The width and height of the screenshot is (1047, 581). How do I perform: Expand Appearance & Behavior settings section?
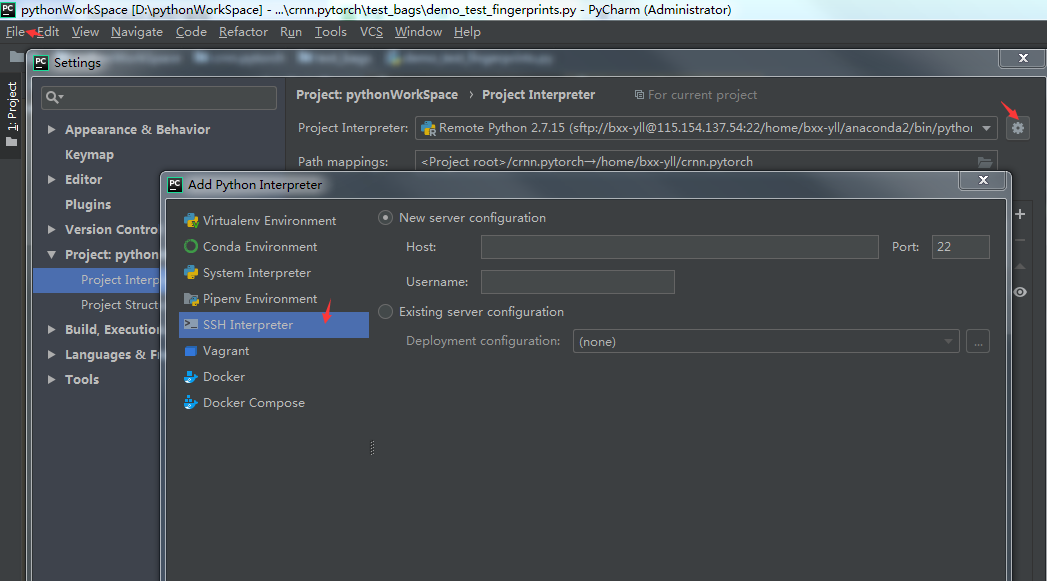point(51,130)
